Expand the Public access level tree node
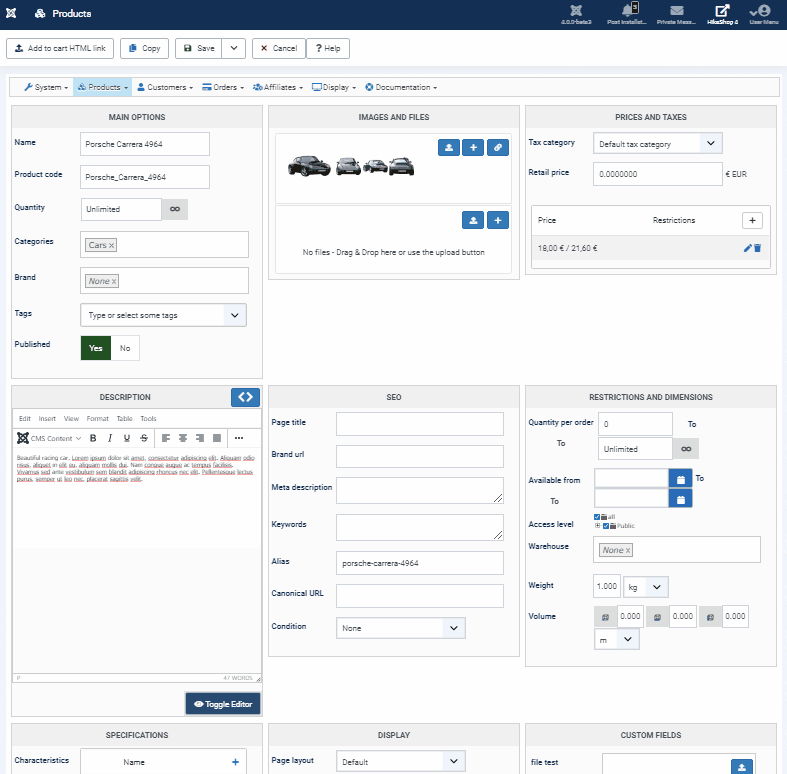The image size is (787, 774). point(597,526)
